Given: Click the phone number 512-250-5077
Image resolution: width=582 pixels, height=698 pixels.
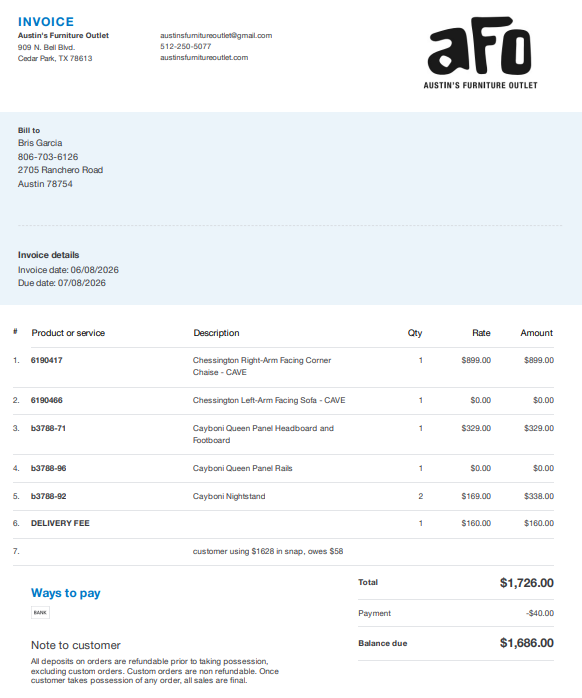Looking at the screenshot, I should 186,46.
